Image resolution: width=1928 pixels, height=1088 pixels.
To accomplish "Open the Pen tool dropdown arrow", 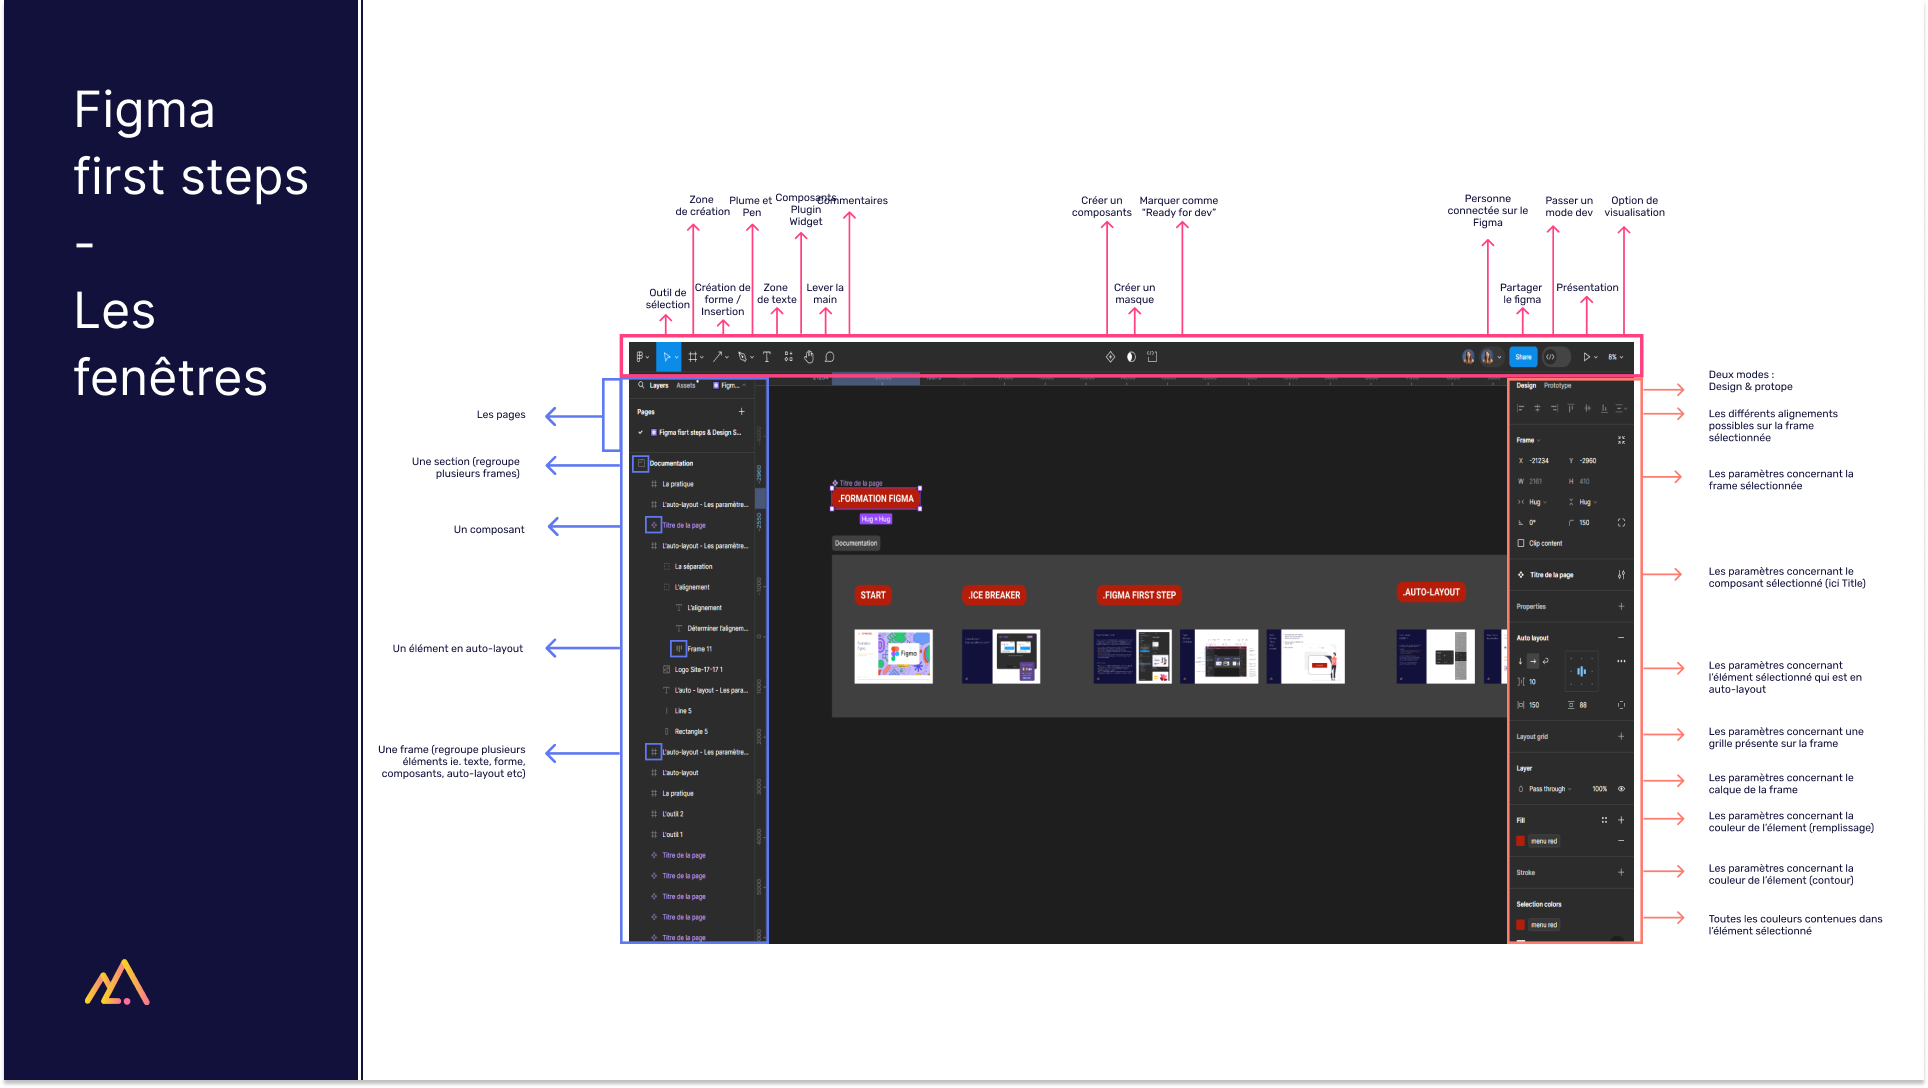I will 752,358.
